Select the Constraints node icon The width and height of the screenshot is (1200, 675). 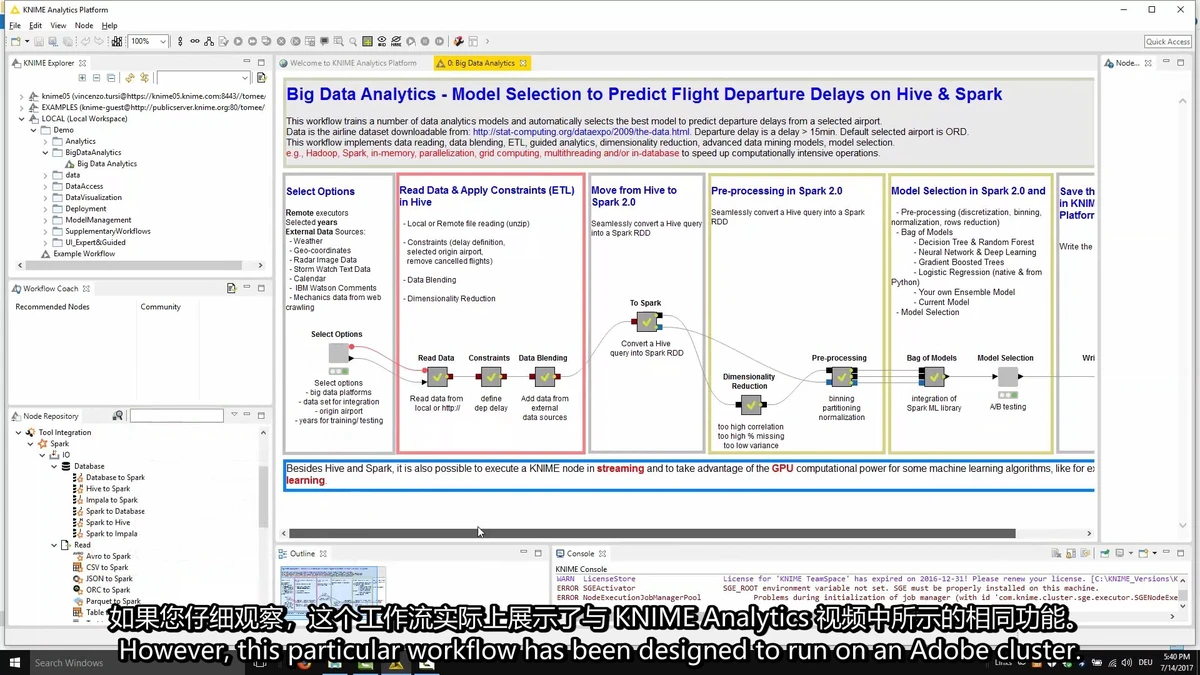point(491,377)
